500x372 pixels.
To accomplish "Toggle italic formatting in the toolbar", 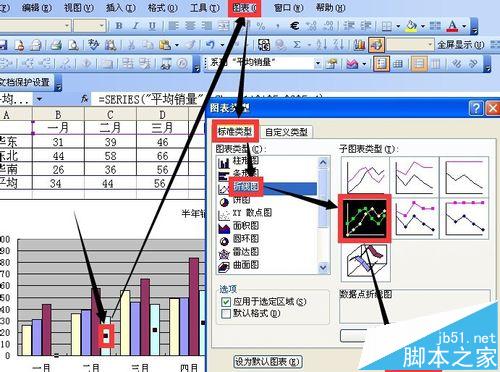I will pos(136,26).
